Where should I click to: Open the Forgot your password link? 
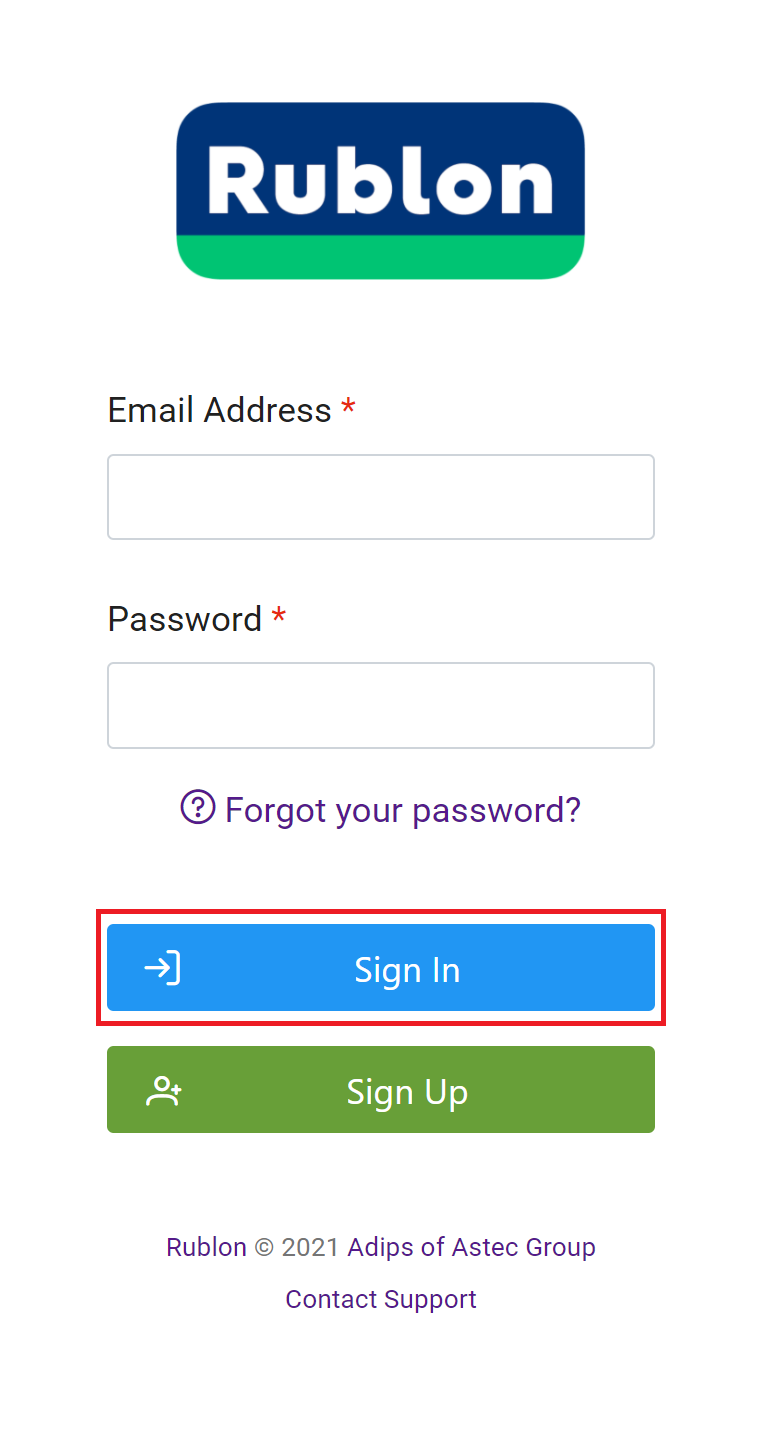[402, 809]
